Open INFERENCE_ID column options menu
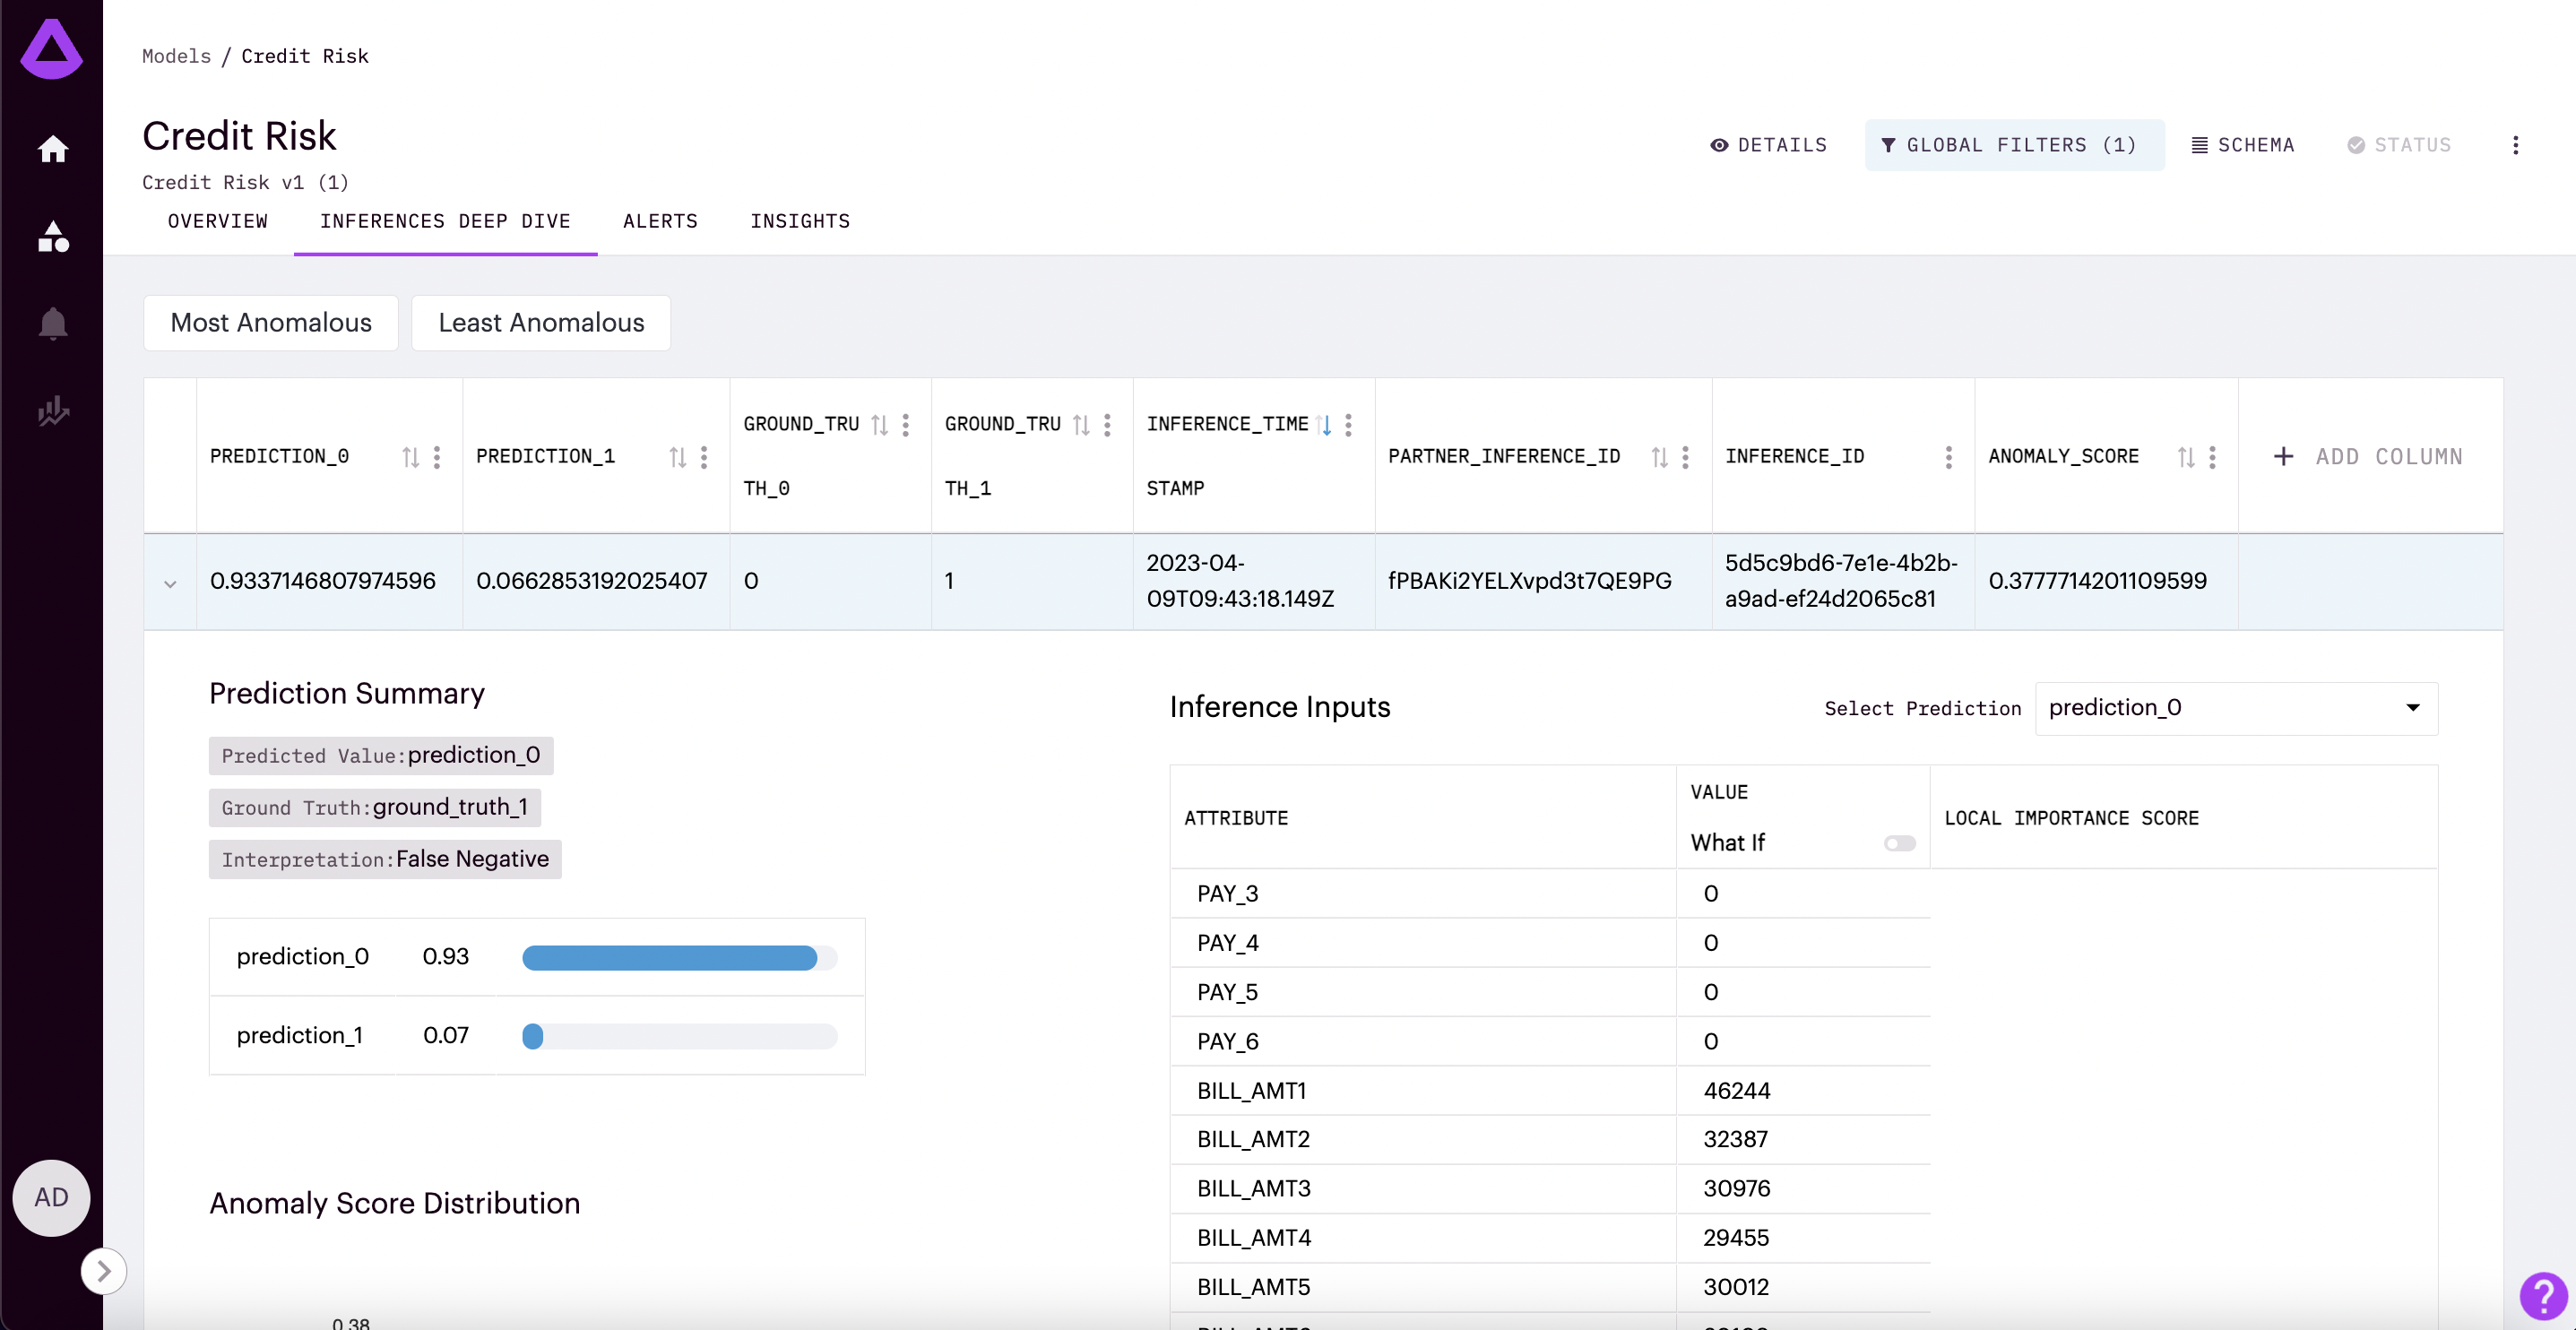The image size is (2576, 1330). click(x=1948, y=457)
